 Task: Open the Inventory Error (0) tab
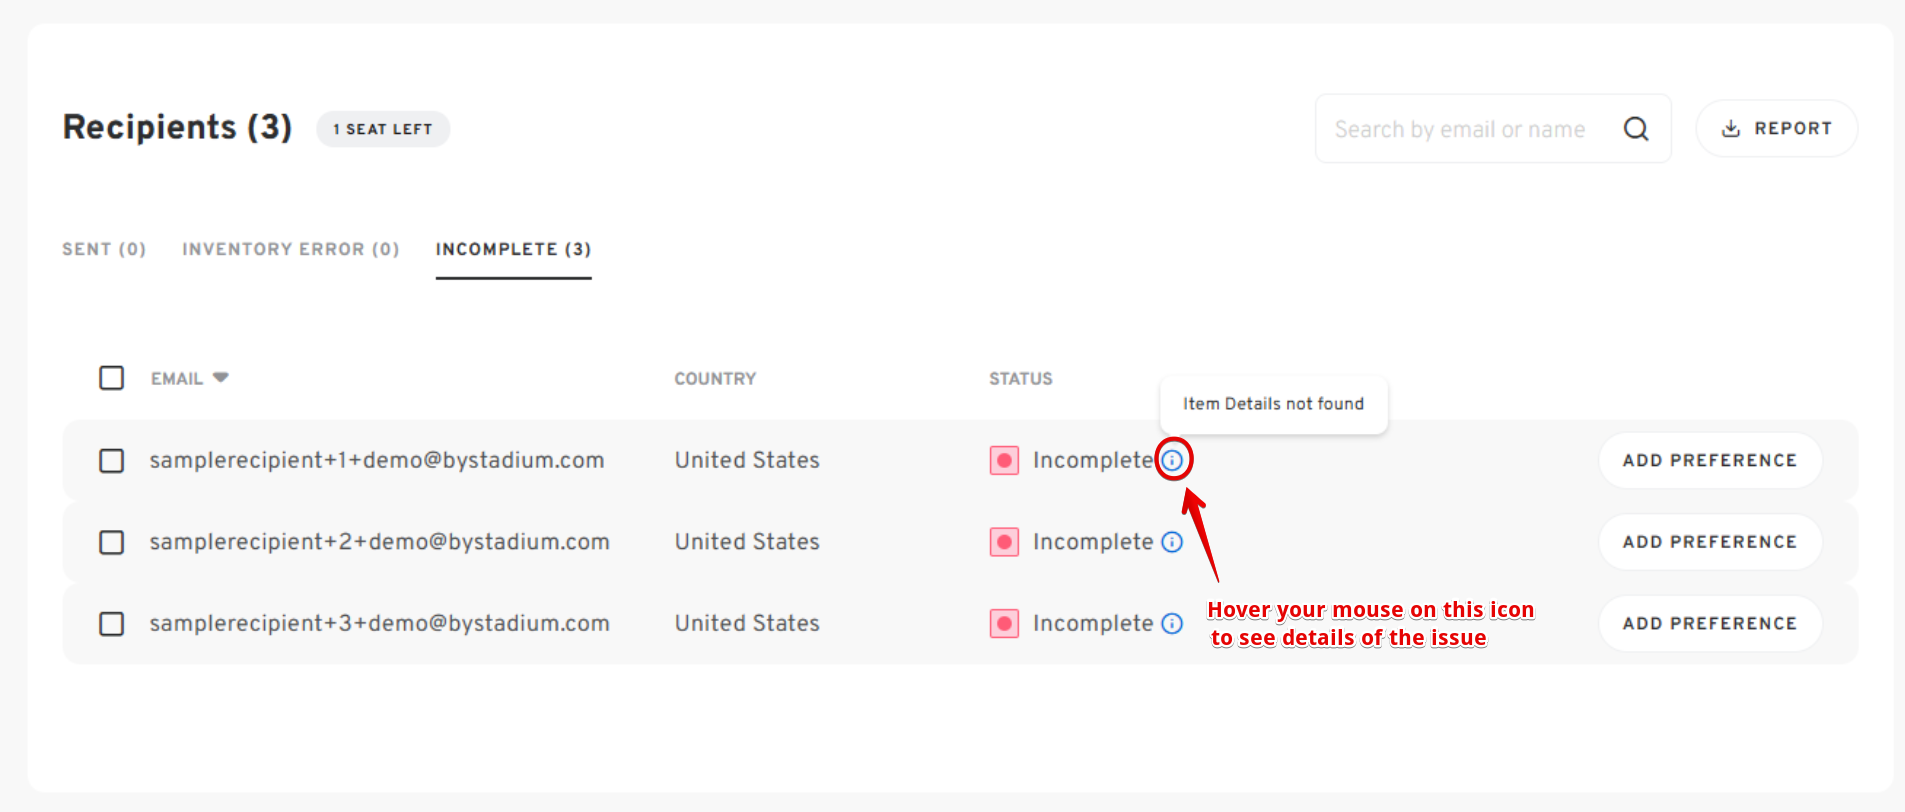coord(291,249)
